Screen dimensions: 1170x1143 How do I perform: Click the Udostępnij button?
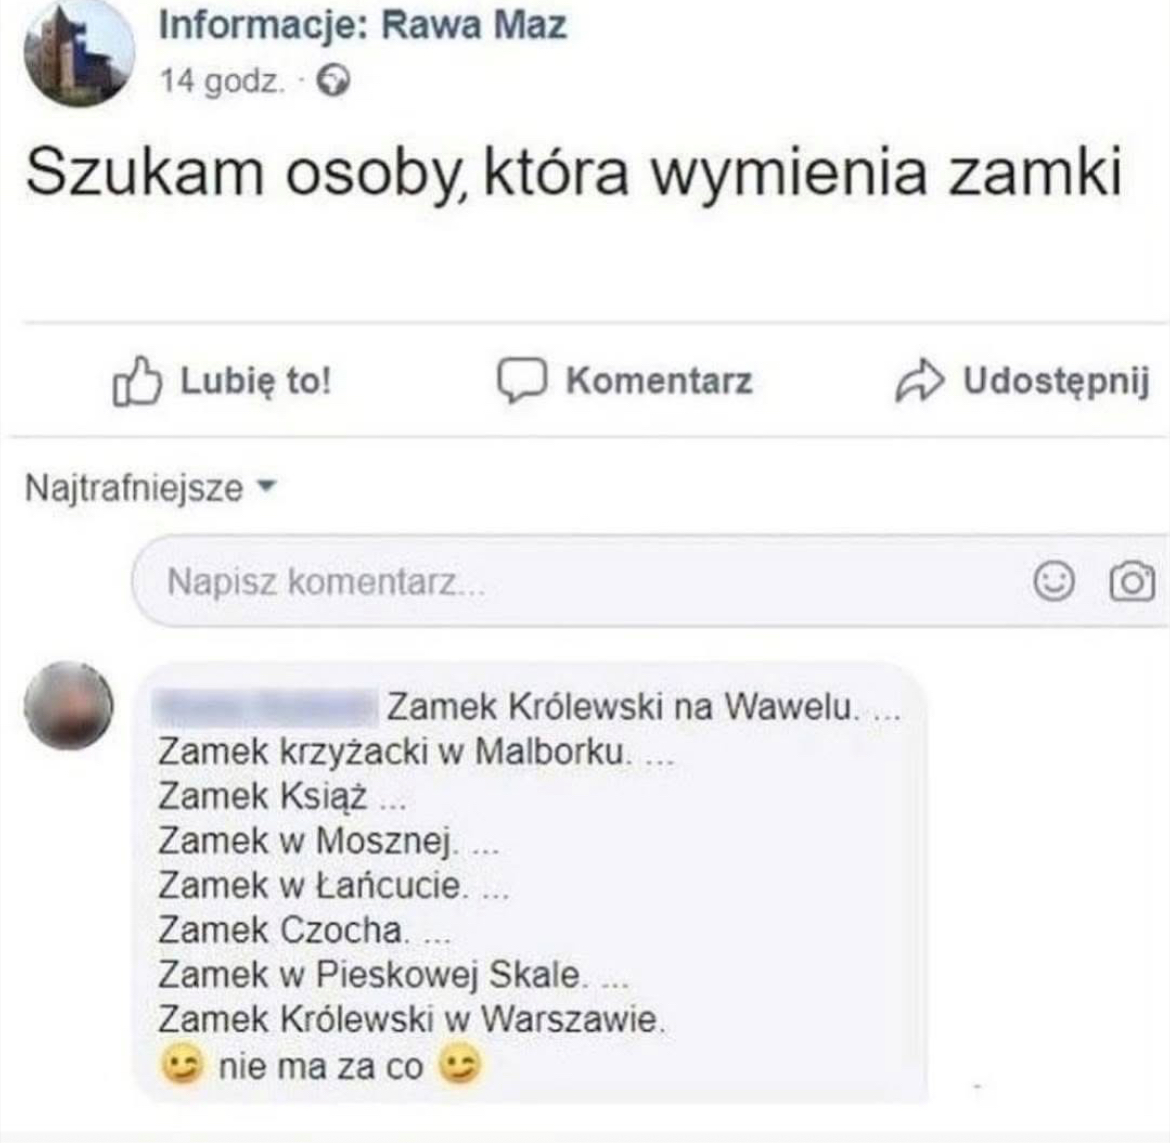[1022, 381]
